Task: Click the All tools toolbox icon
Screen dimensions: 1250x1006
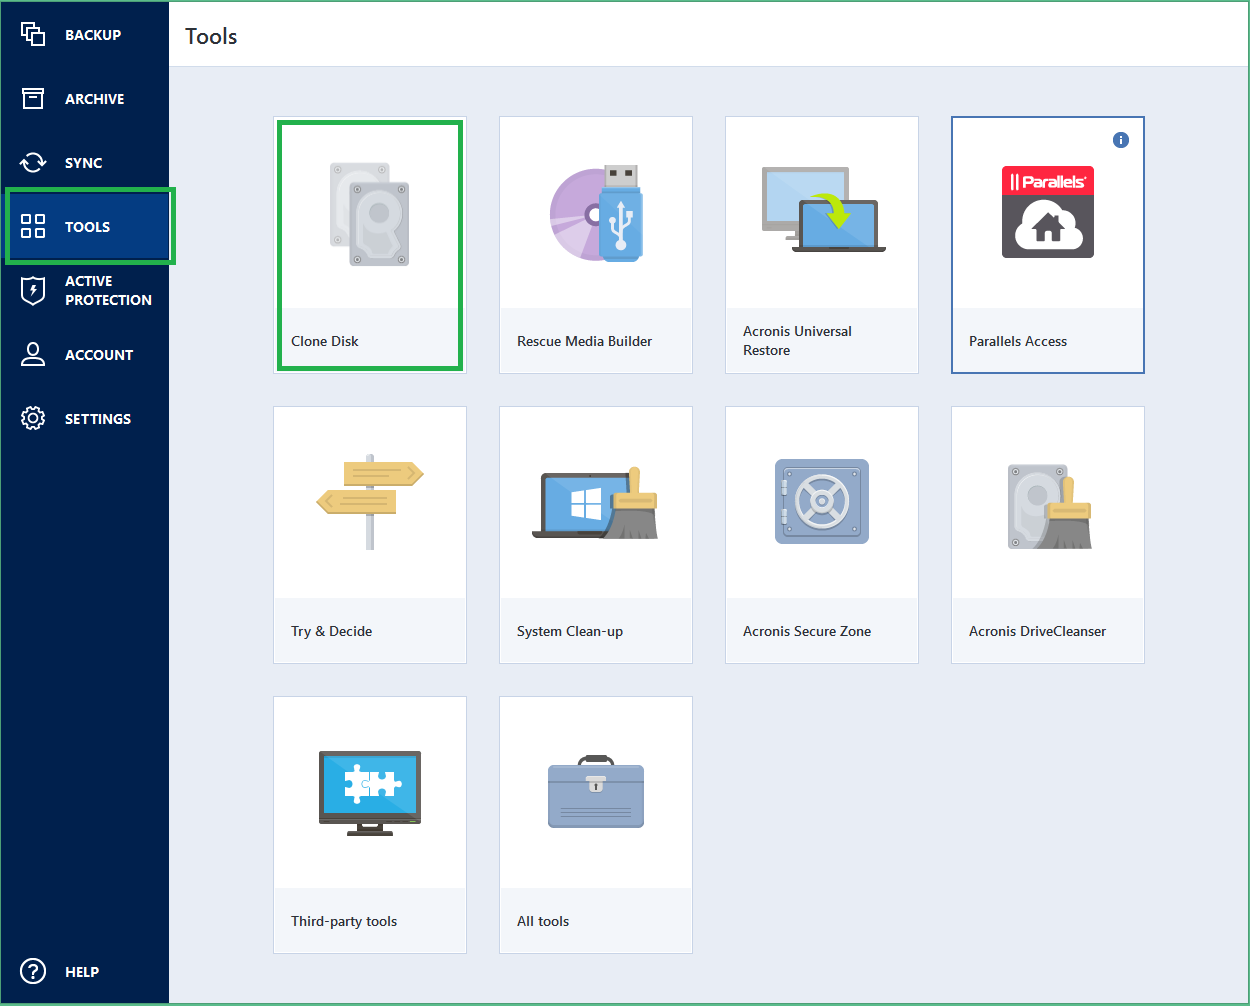Action: pyautogui.click(x=596, y=792)
